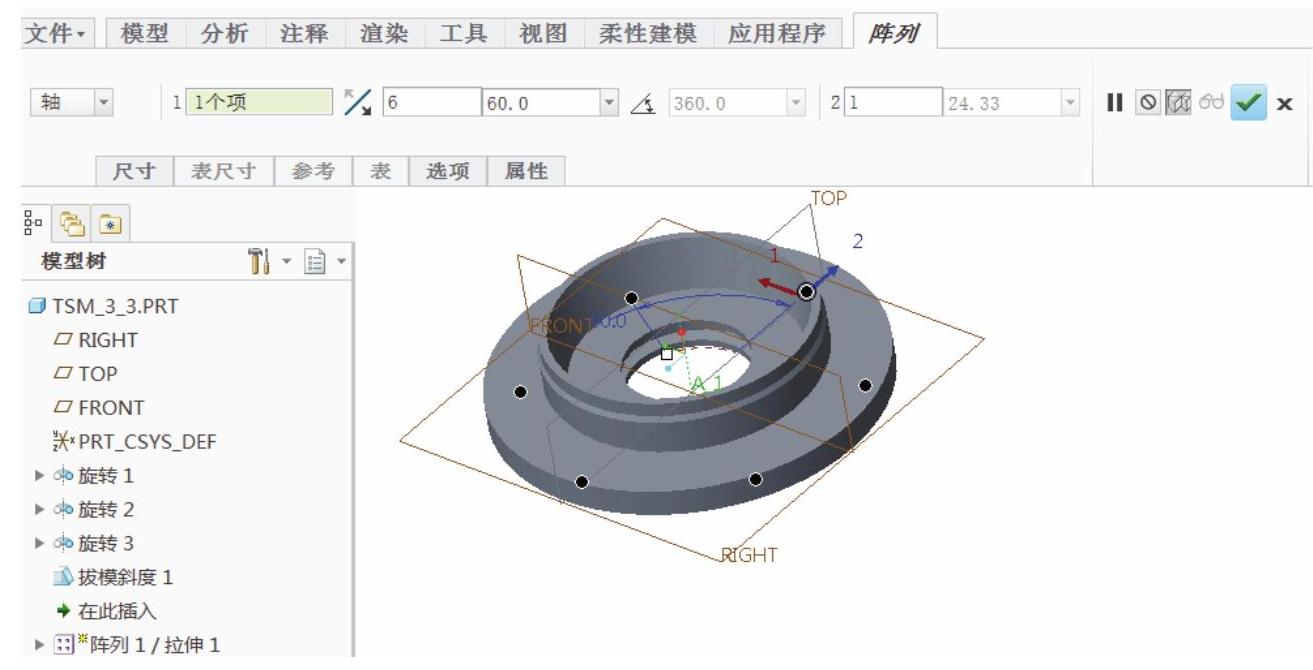This screenshot has width=1313, height=670.
Task: Open the 表尺寸 panel
Action: click(222, 171)
